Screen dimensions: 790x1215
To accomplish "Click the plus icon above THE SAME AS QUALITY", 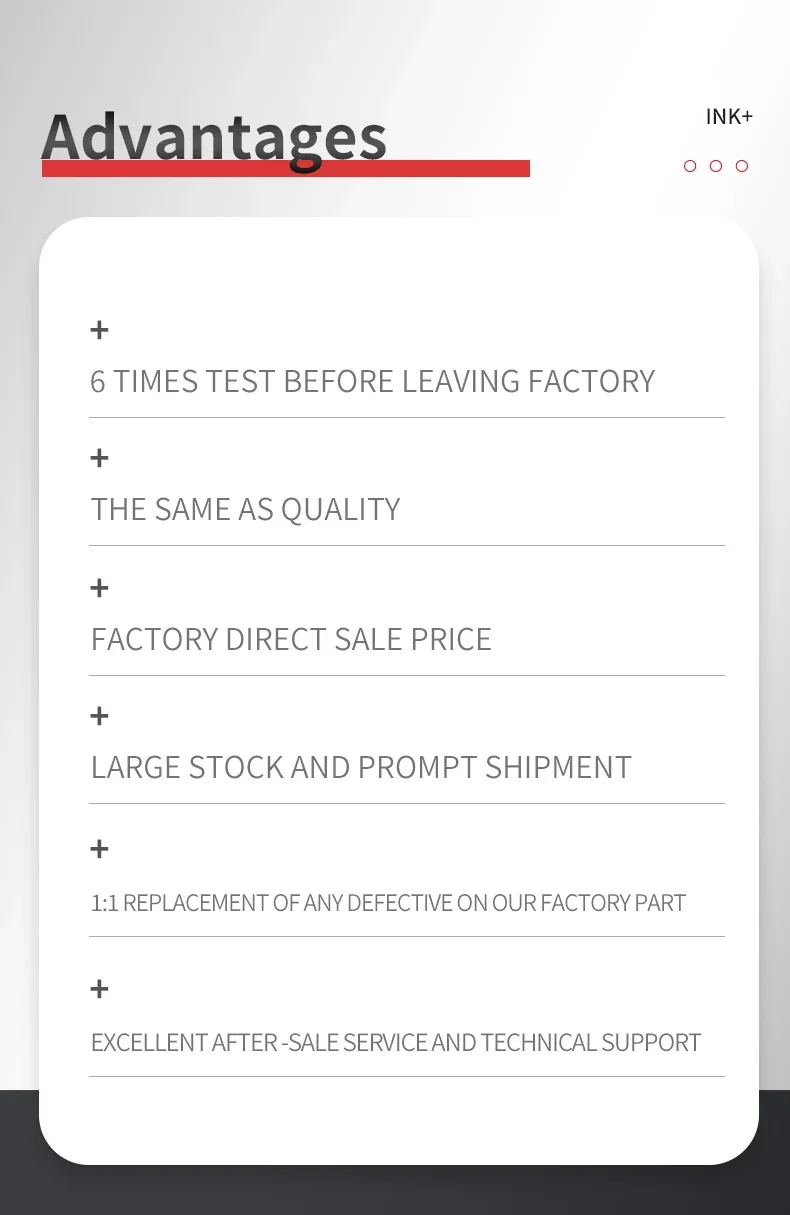I will coord(99,458).
